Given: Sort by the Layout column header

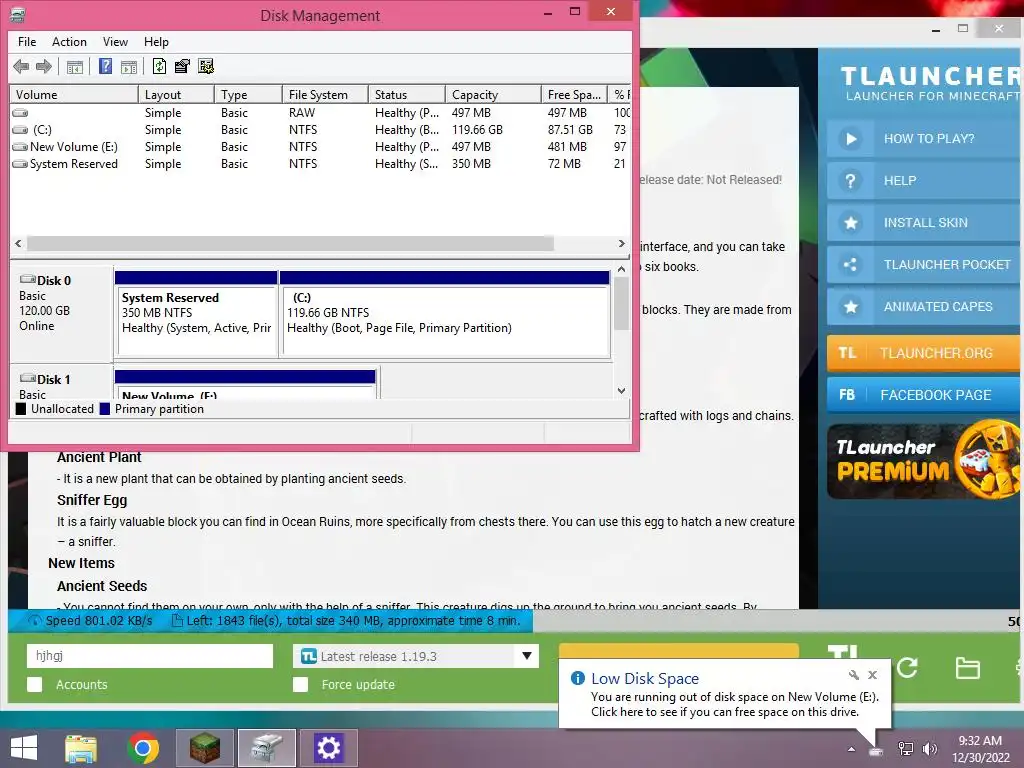Looking at the screenshot, I should tap(176, 95).
